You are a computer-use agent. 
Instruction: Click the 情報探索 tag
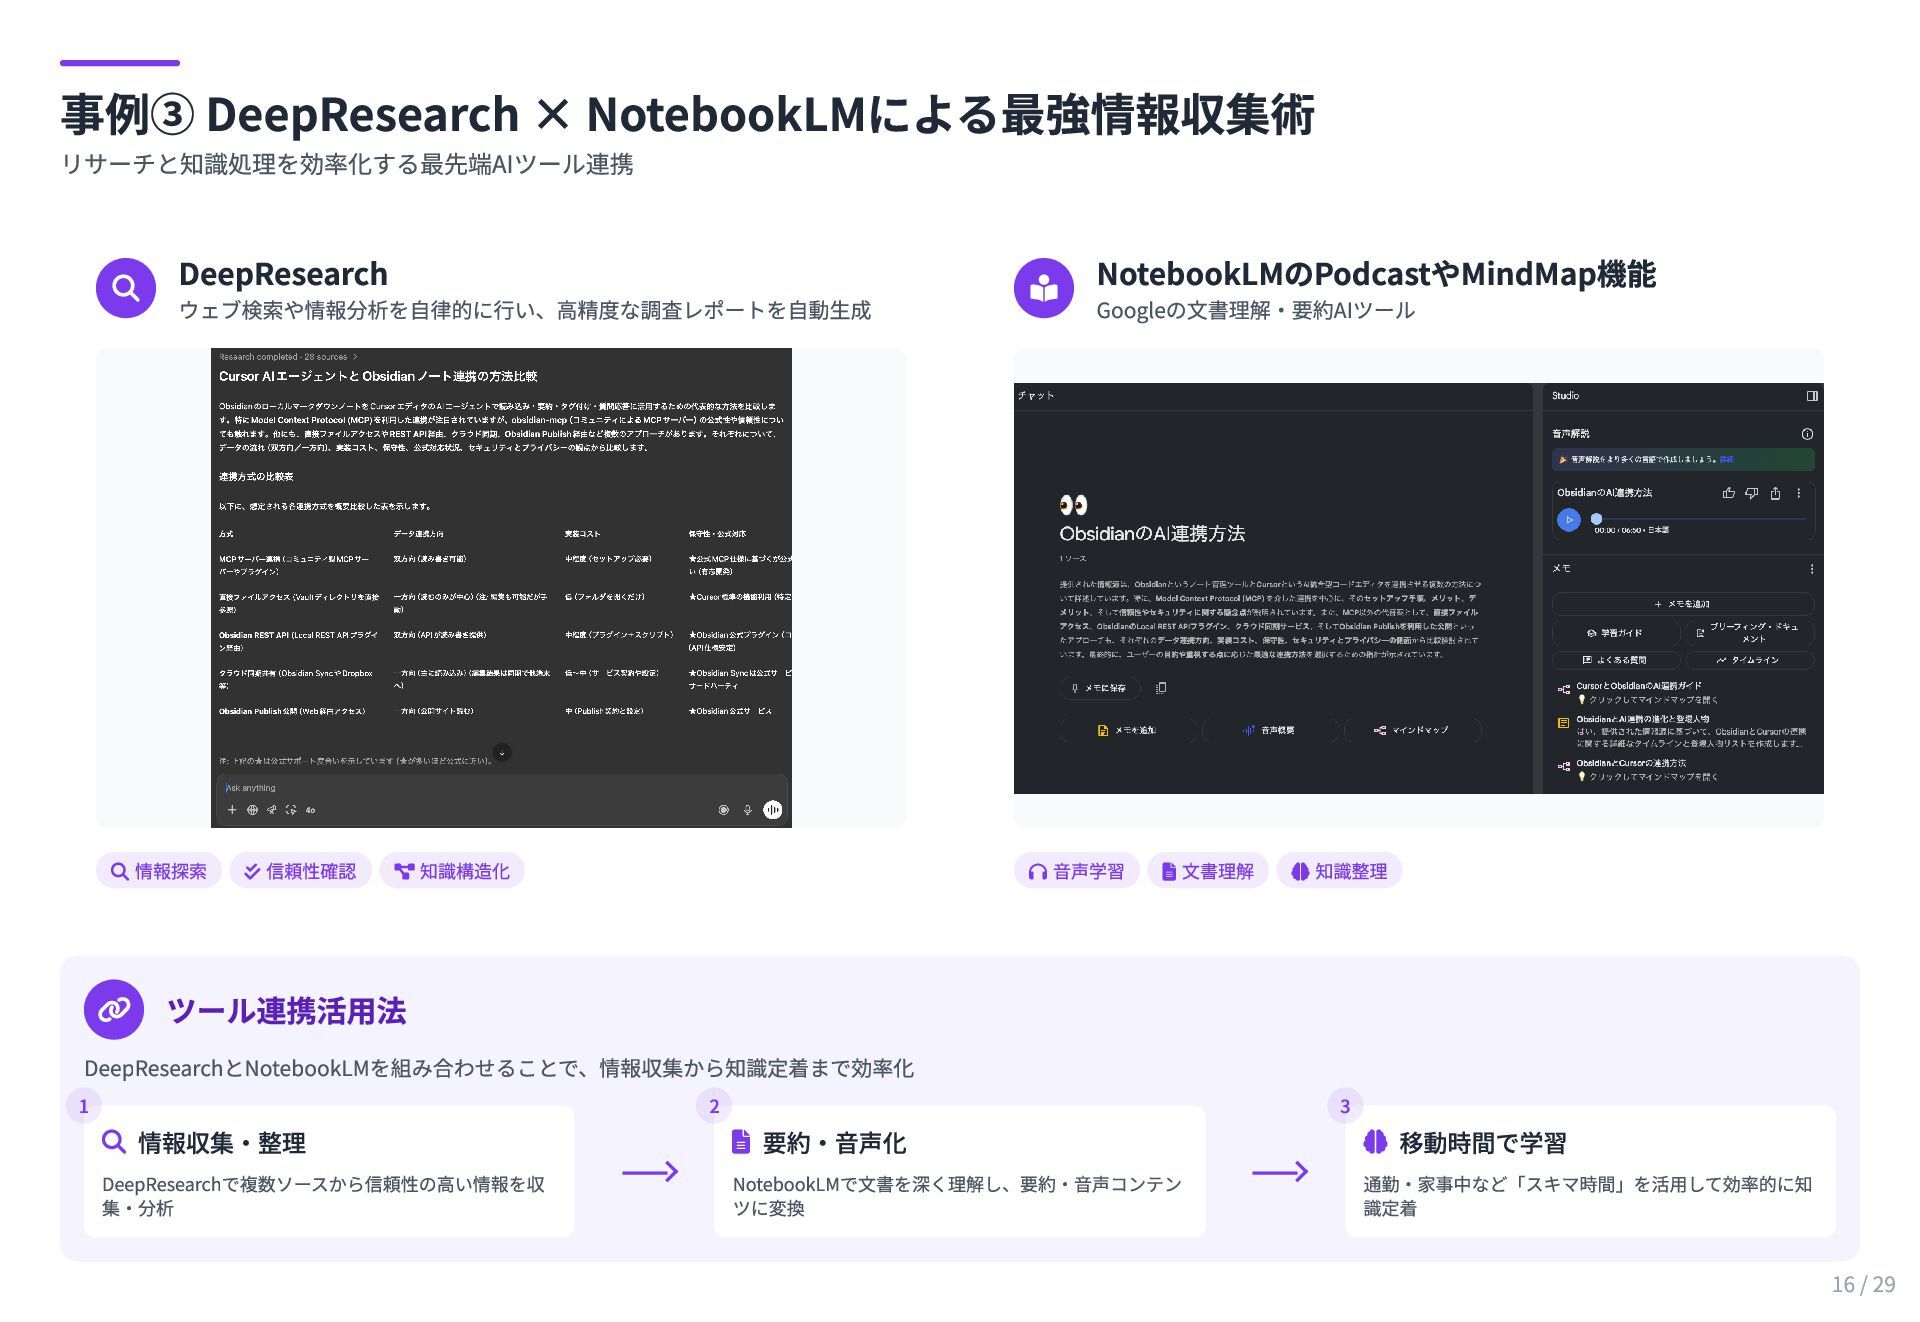159,871
